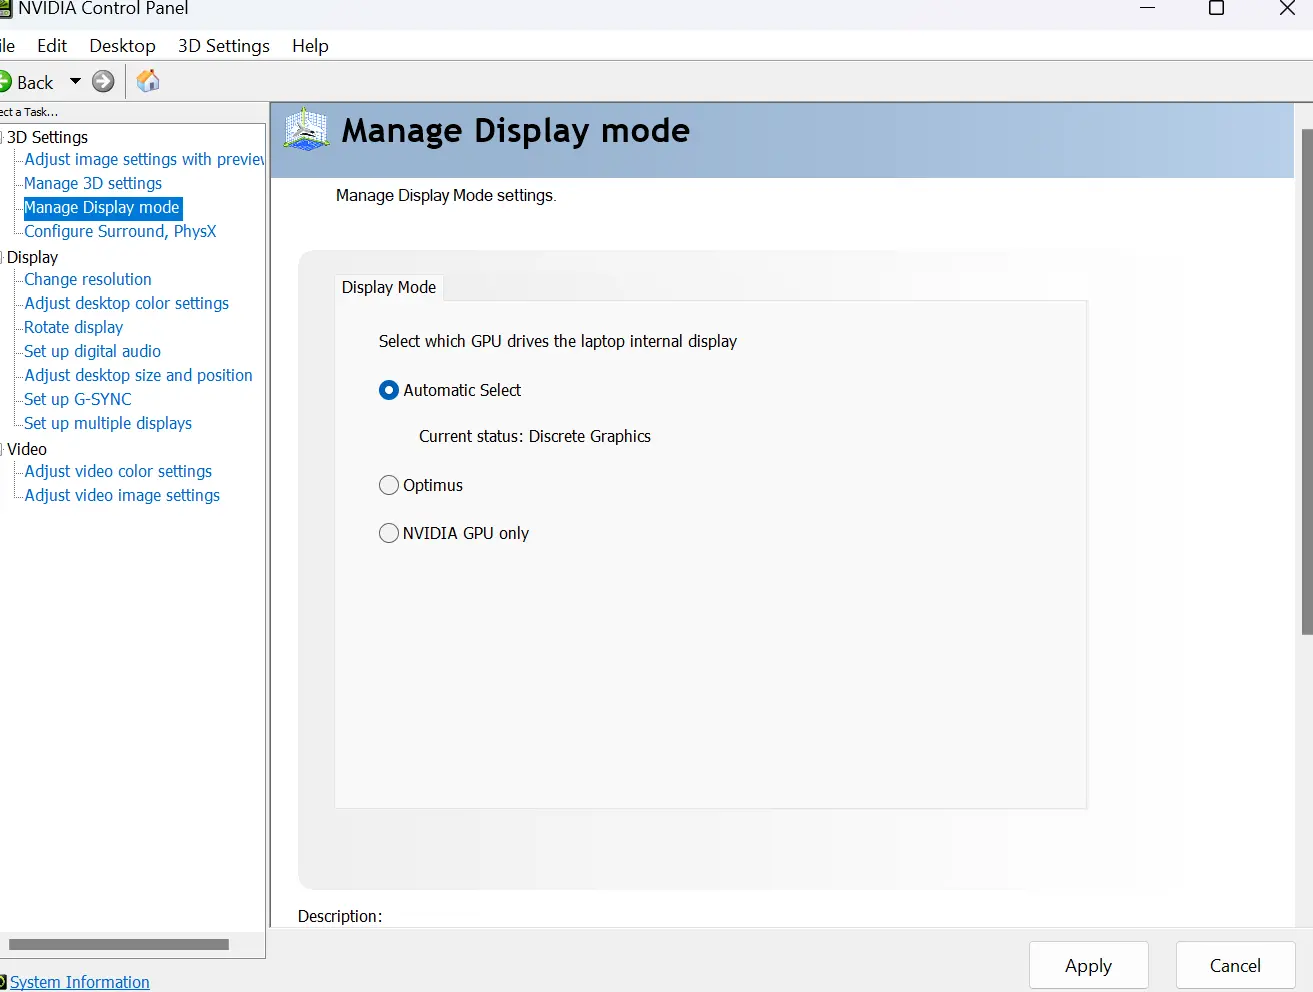Select Manage Display mode in the task tree
The height and width of the screenshot is (992, 1313).
102,207
